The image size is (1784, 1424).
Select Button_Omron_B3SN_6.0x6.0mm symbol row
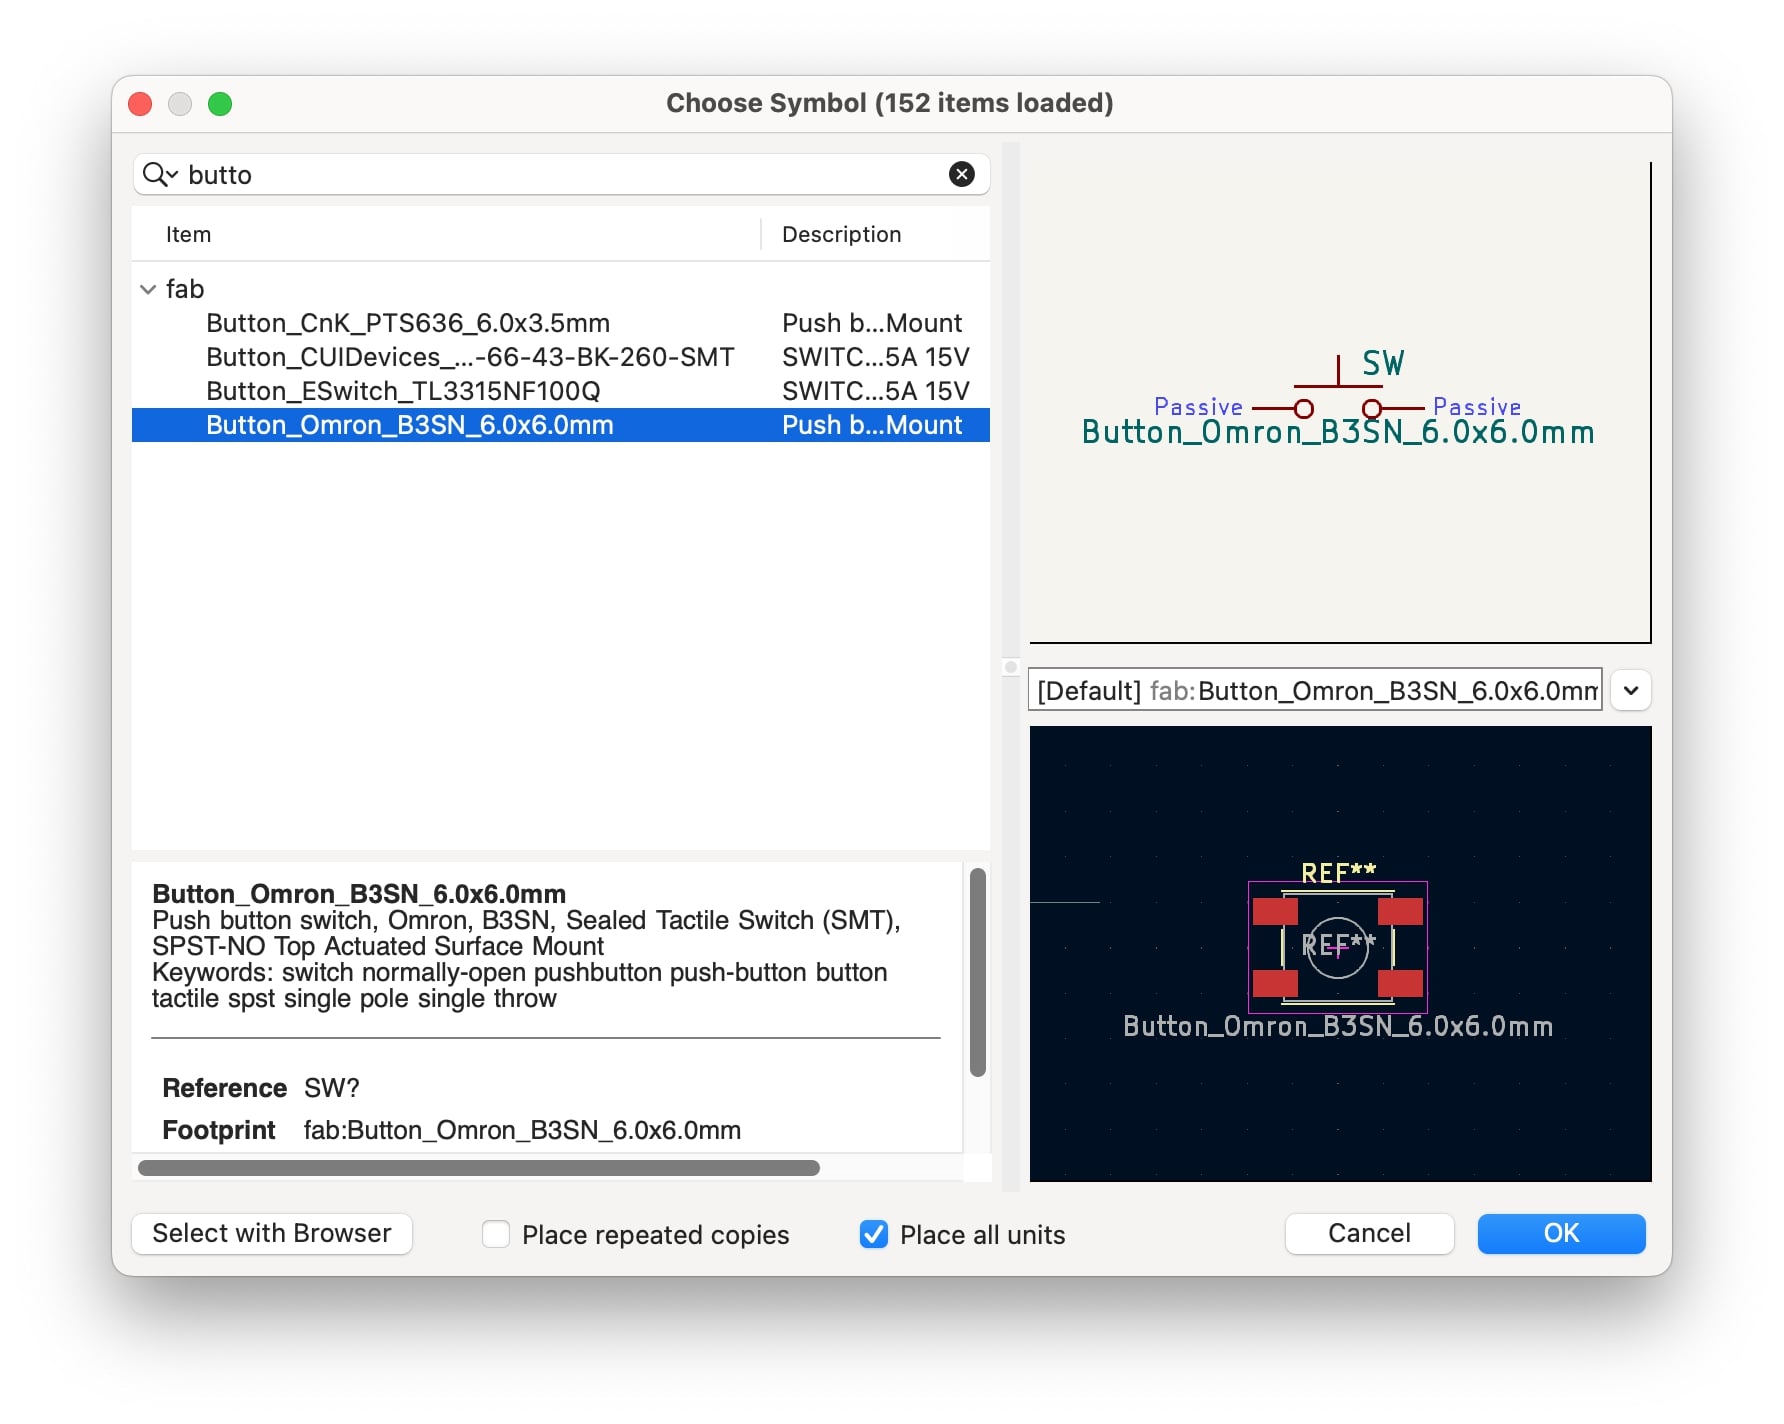561,425
